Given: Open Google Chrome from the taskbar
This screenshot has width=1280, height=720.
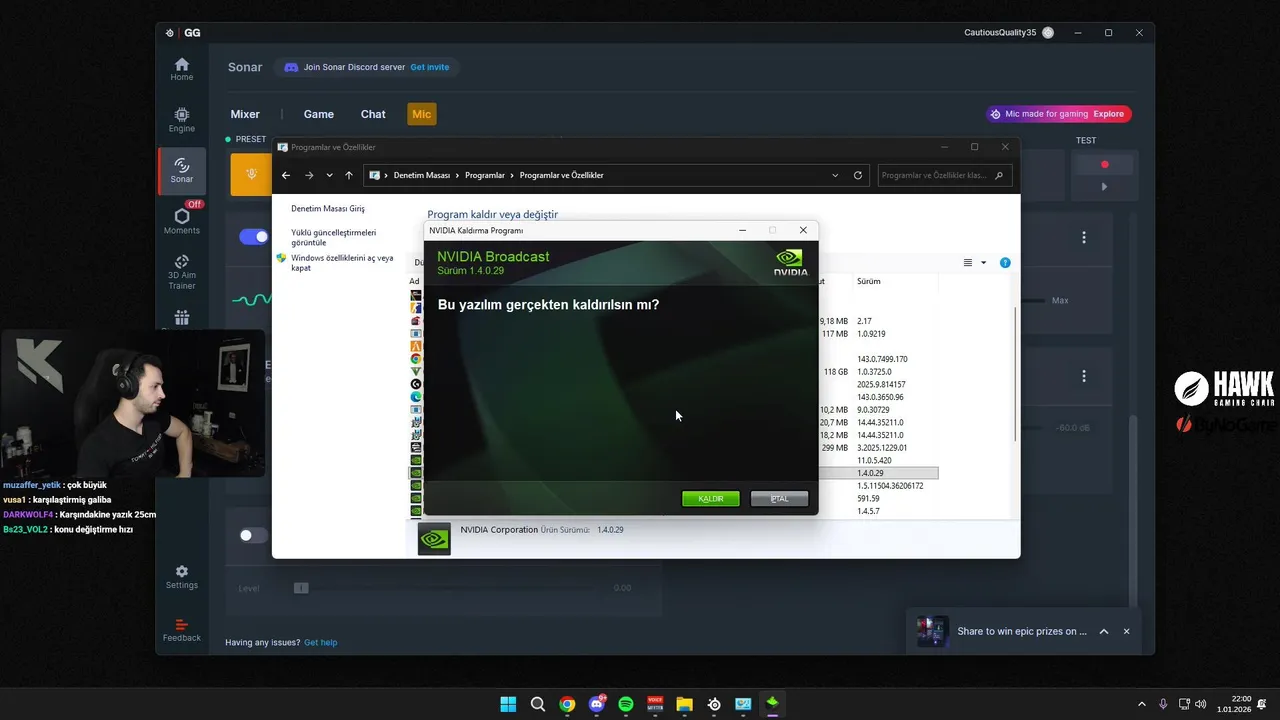Looking at the screenshot, I should point(567,704).
